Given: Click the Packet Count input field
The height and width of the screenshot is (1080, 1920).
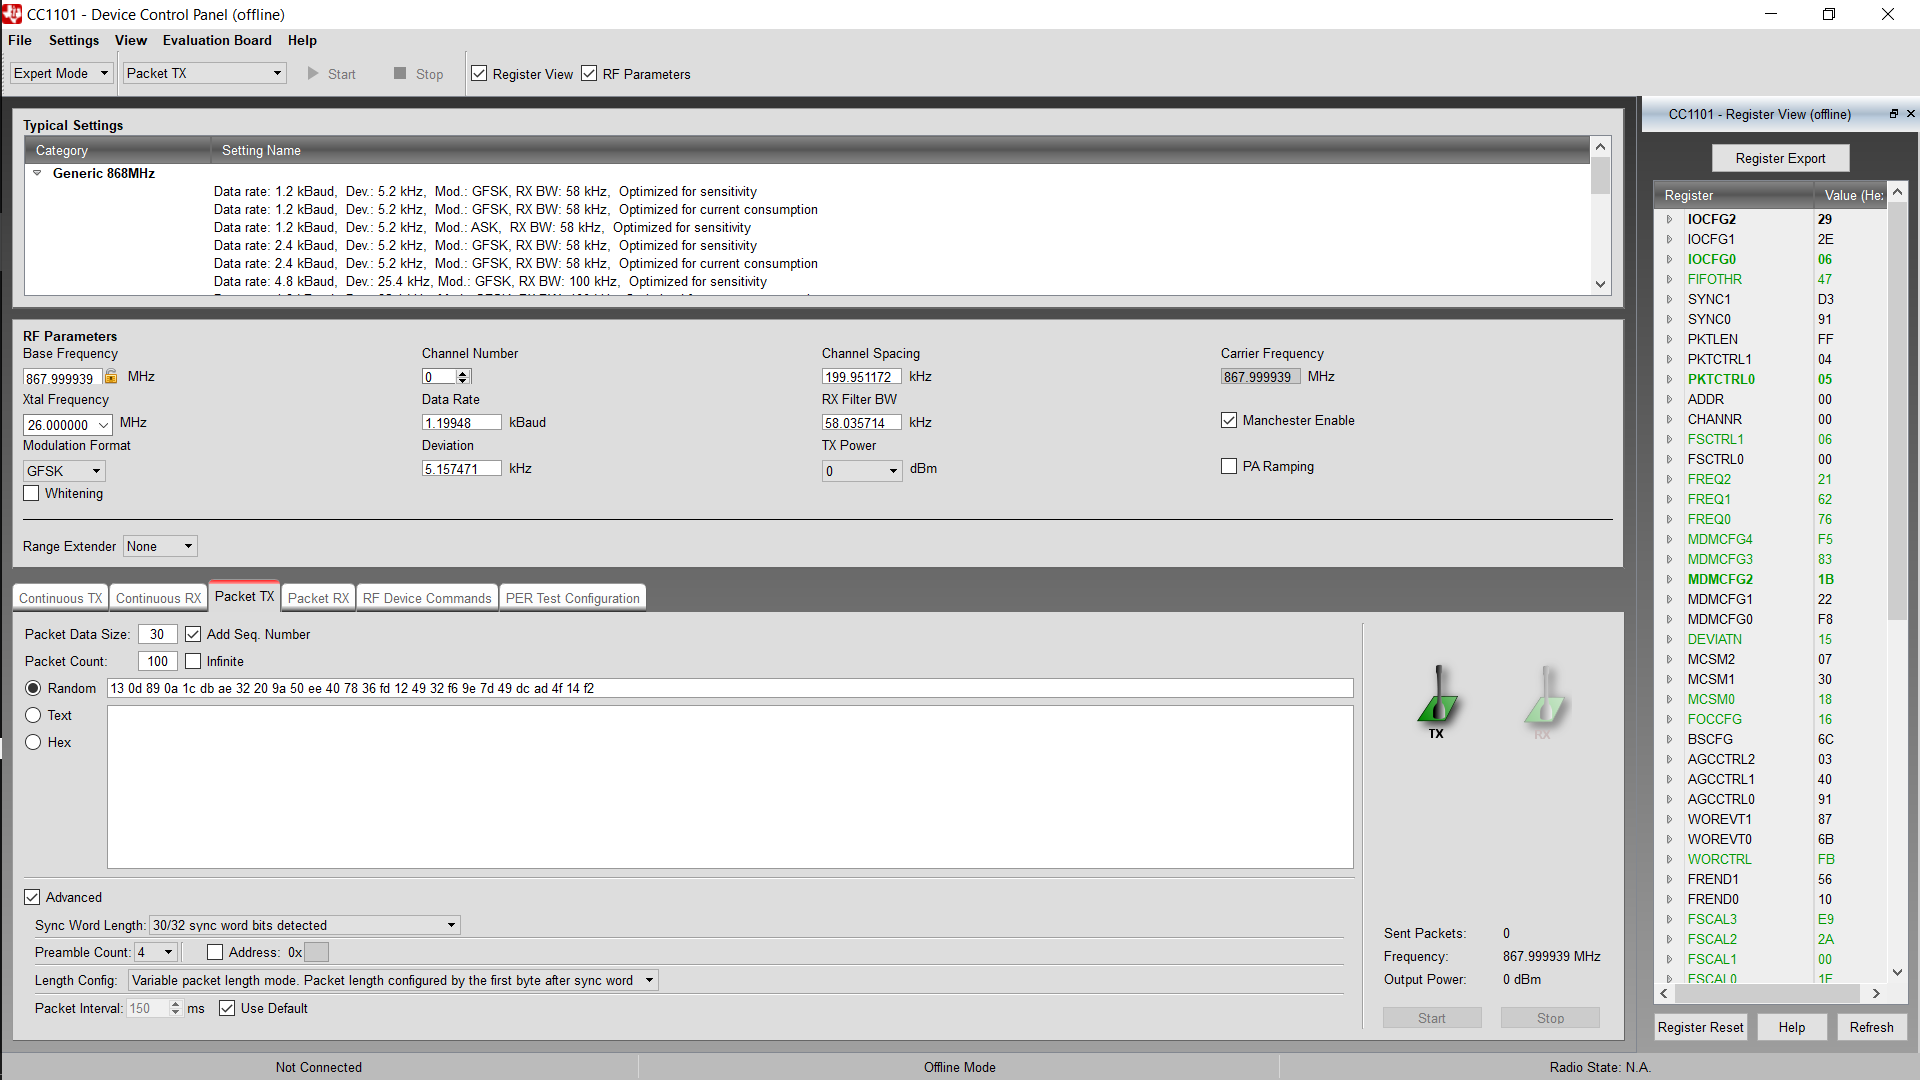Looking at the screenshot, I should pyautogui.click(x=158, y=661).
